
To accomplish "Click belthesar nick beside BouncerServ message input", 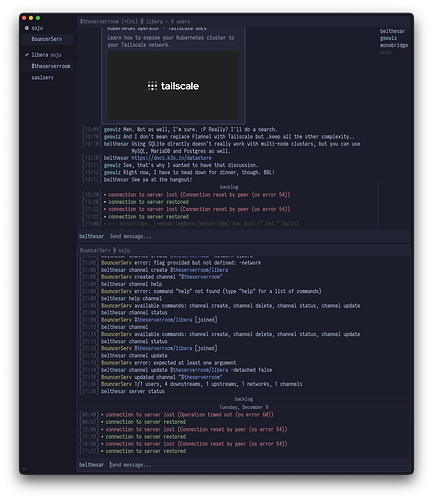I will coord(91,465).
